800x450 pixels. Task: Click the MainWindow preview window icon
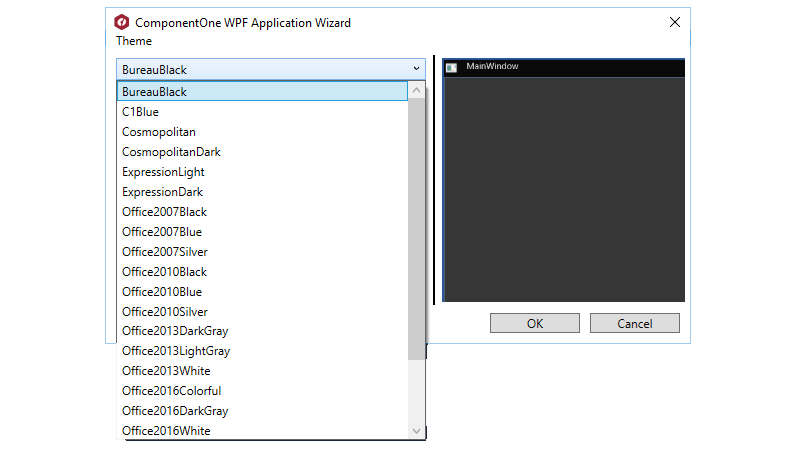coord(452,67)
